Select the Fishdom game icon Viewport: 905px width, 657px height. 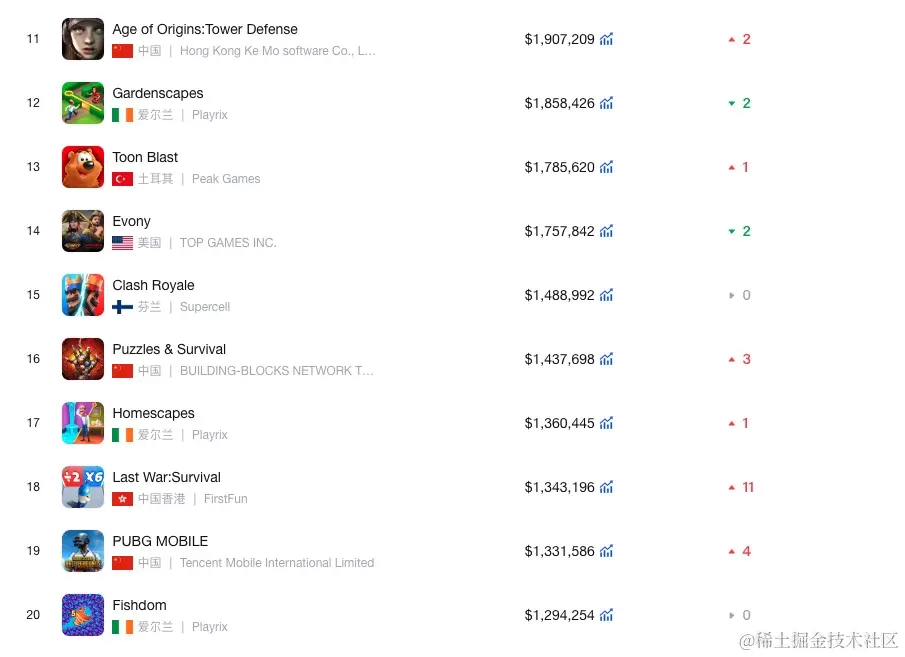83,615
